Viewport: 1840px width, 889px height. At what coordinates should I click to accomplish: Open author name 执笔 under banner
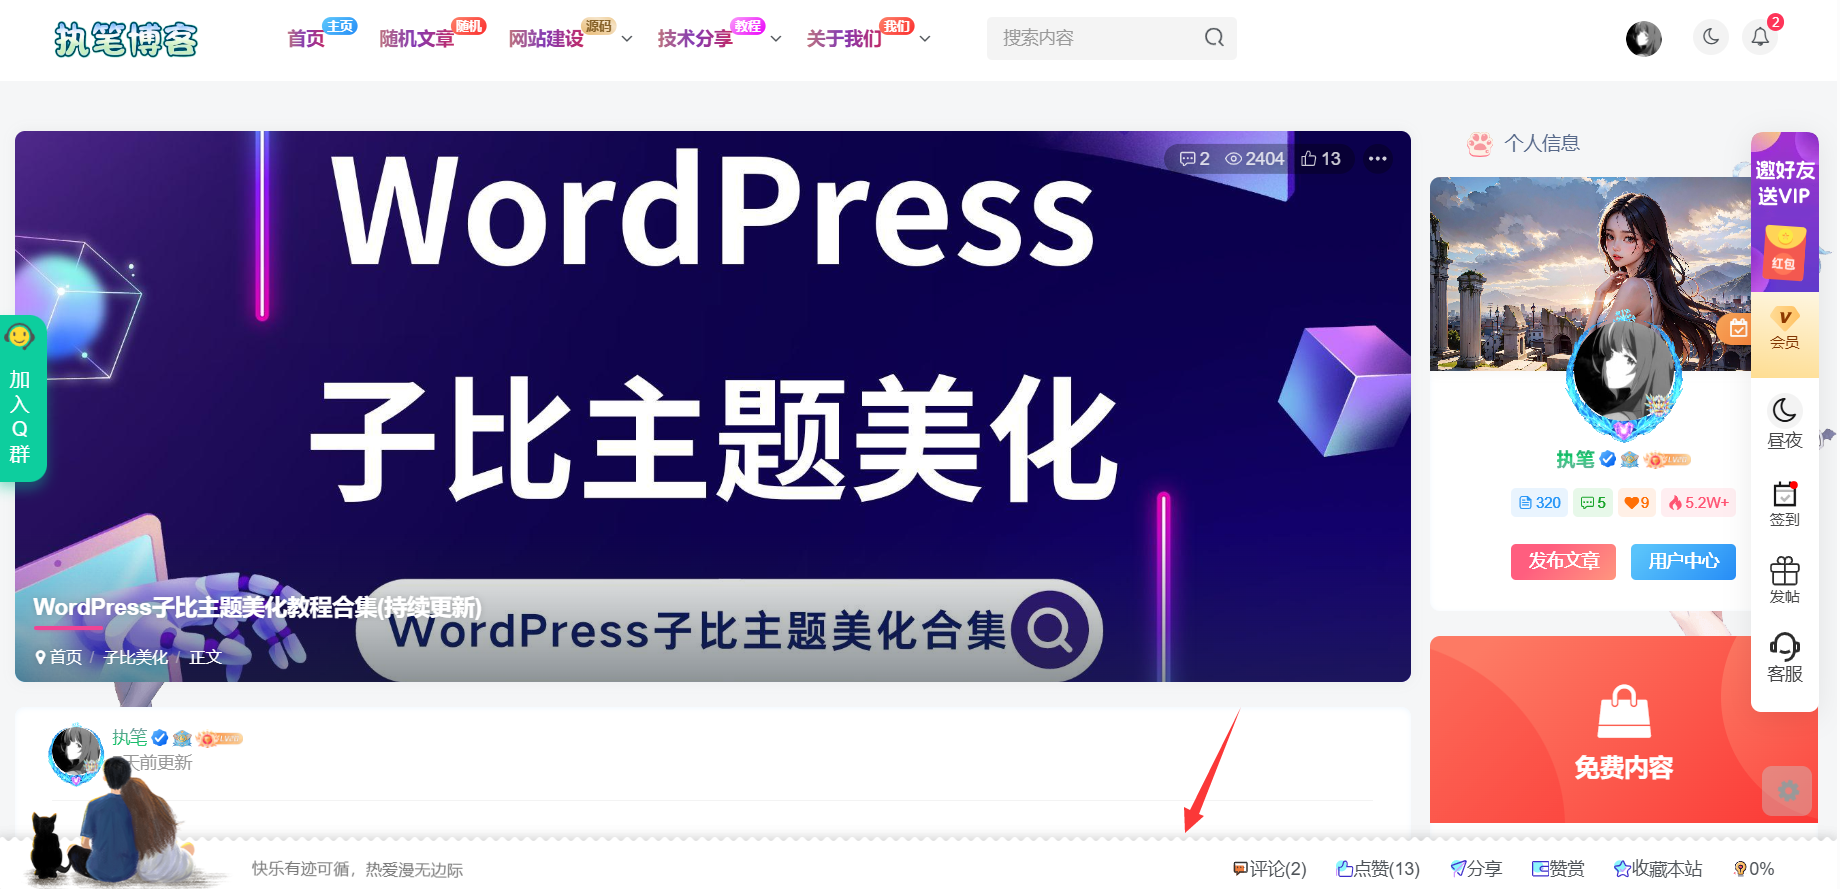[x=130, y=738]
